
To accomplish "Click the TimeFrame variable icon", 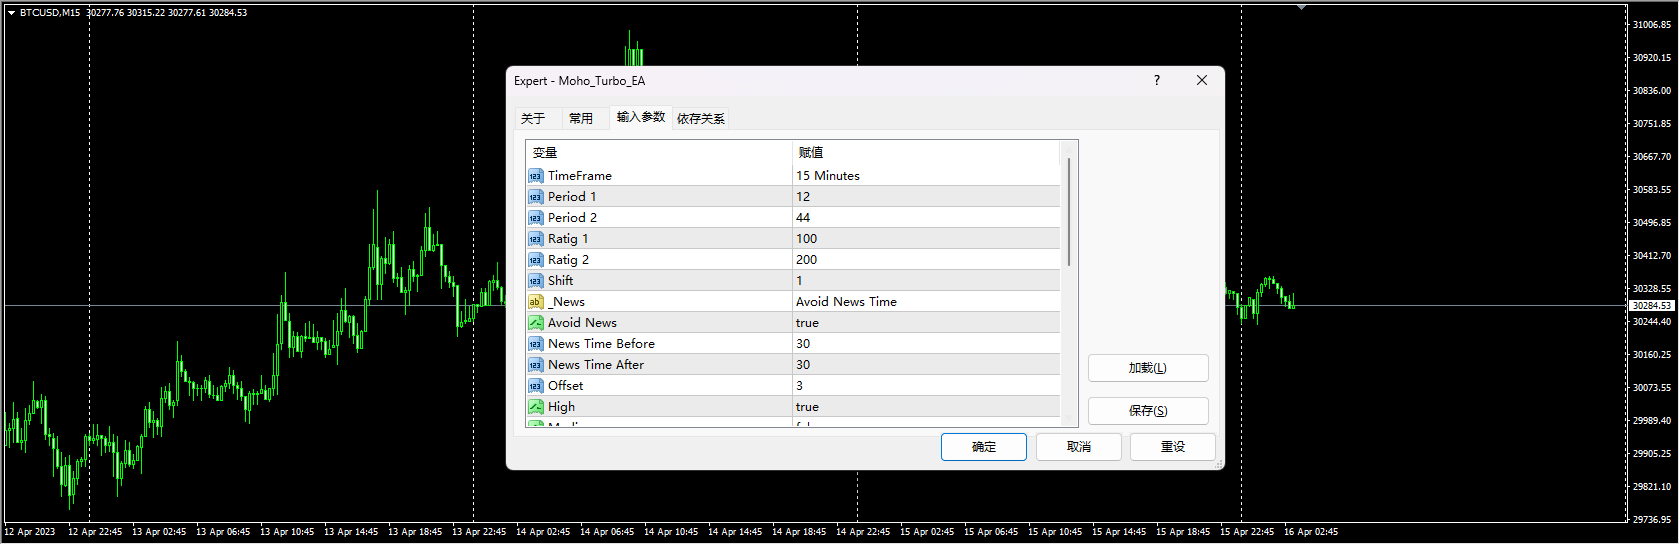I will coord(535,176).
